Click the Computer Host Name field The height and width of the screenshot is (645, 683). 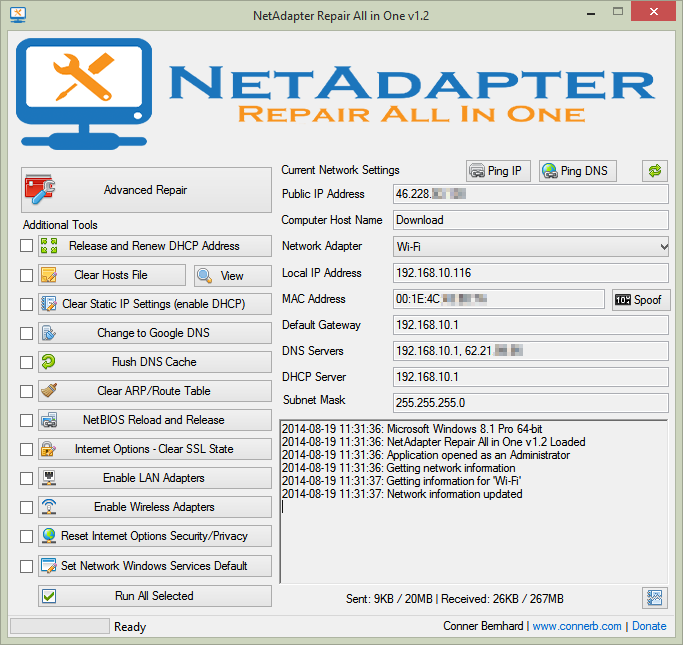click(x=531, y=220)
